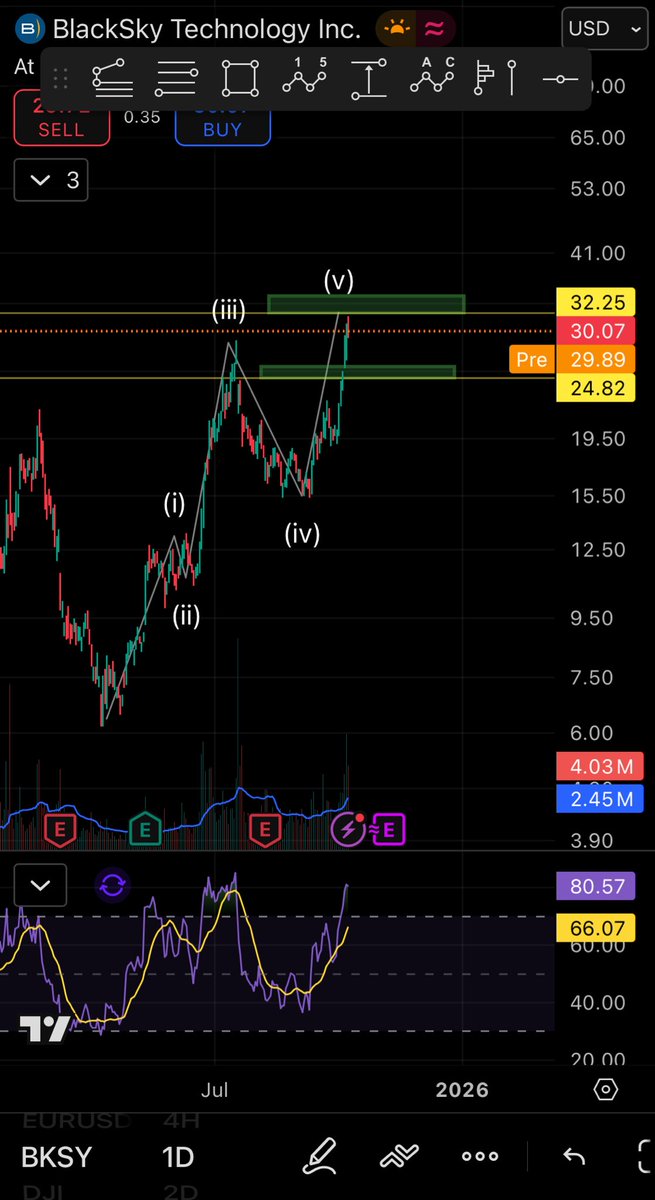Select the lower green rectangle zone
The image size is (655, 1200).
pos(358,372)
